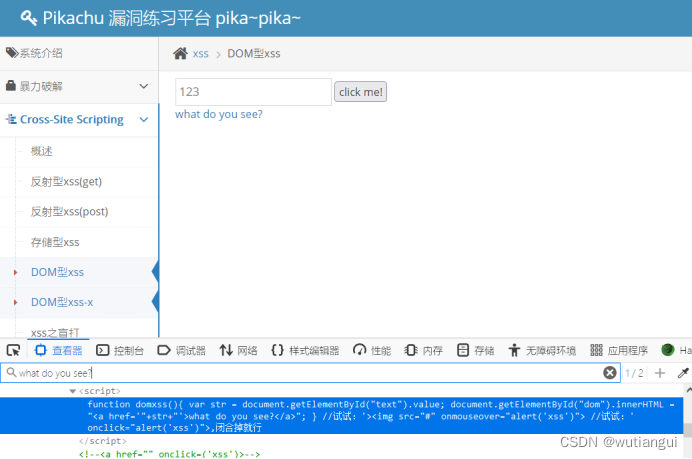Click the application (应用程序) grid icon
692x459 pixels.
pyautogui.click(x=596, y=350)
